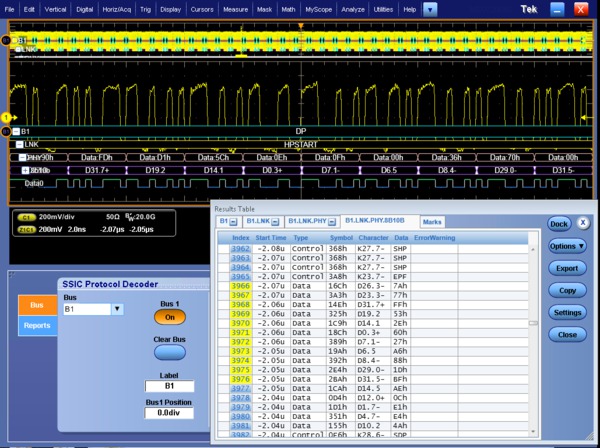
Task: Sort by the Start Time column header
Action: pos(271,238)
